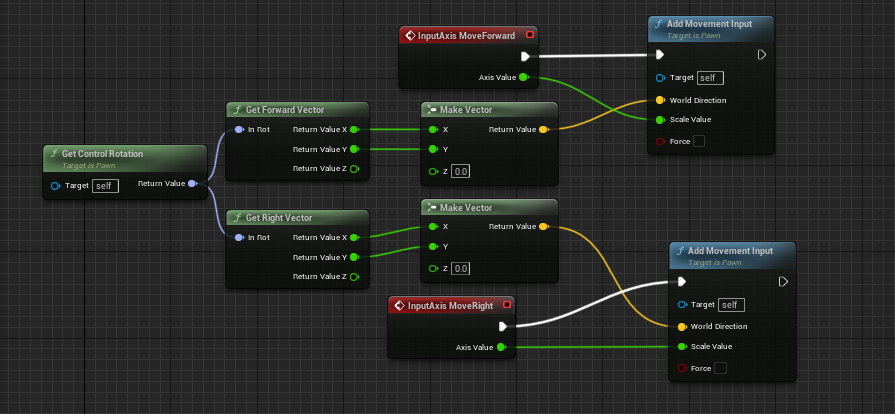Click exec input pin on lower Add Movement Input
The image size is (895, 414).
(682, 282)
